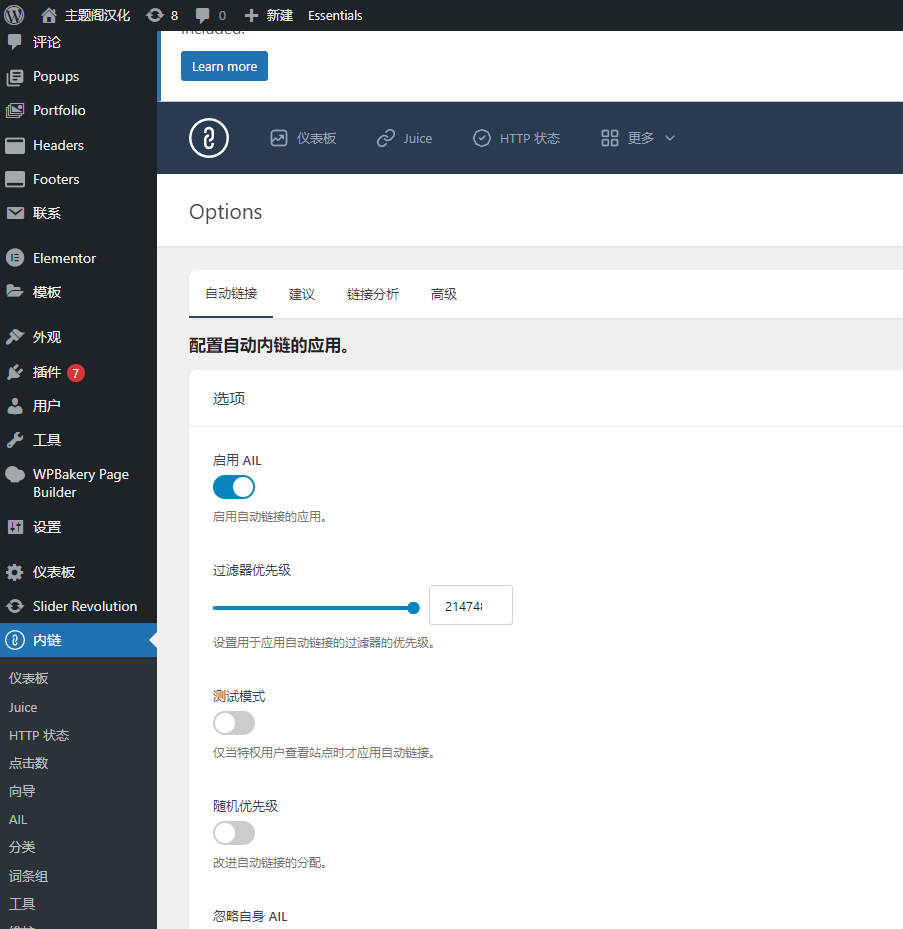Click the 外观 paintbrush icon
Viewport: 903px width, 929px height.
click(15, 337)
